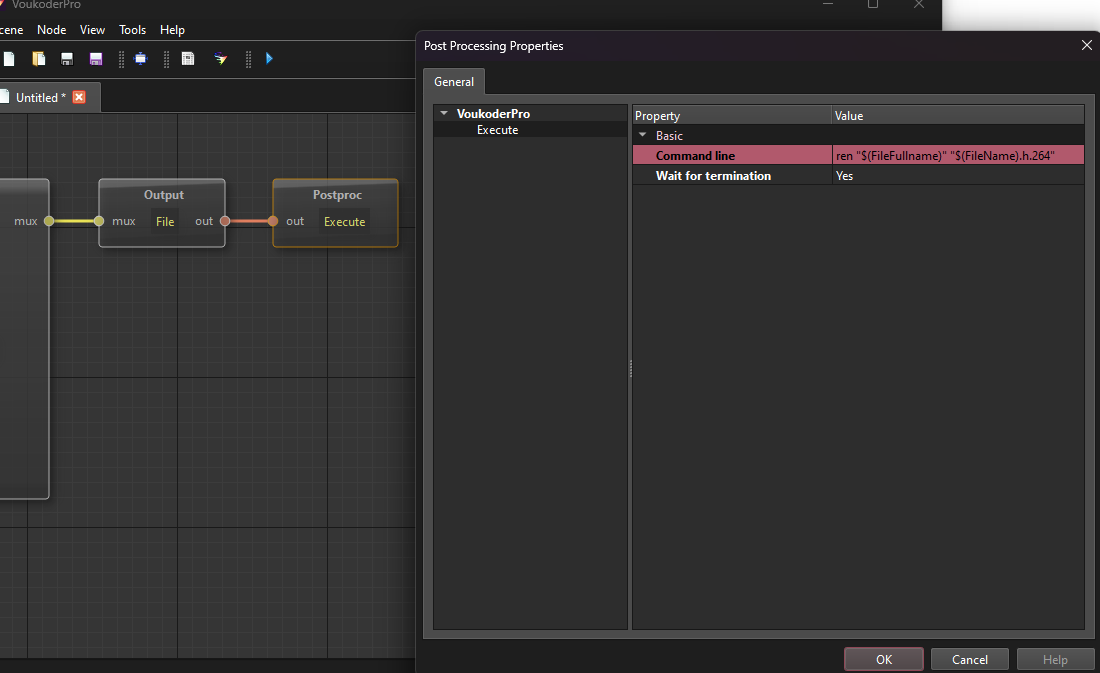The height and width of the screenshot is (673, 1100).
Task: Switch to the General tab
Action: pyautogui.click(x=454, y=82)
